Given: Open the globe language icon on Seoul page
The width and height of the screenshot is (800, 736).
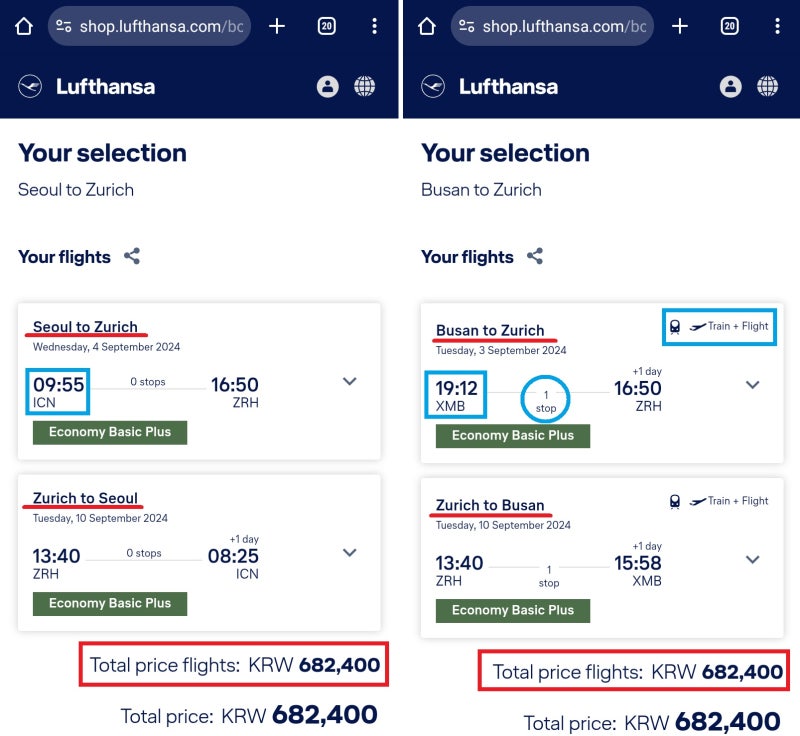Looking at the screenshot, I should point(364,86).
